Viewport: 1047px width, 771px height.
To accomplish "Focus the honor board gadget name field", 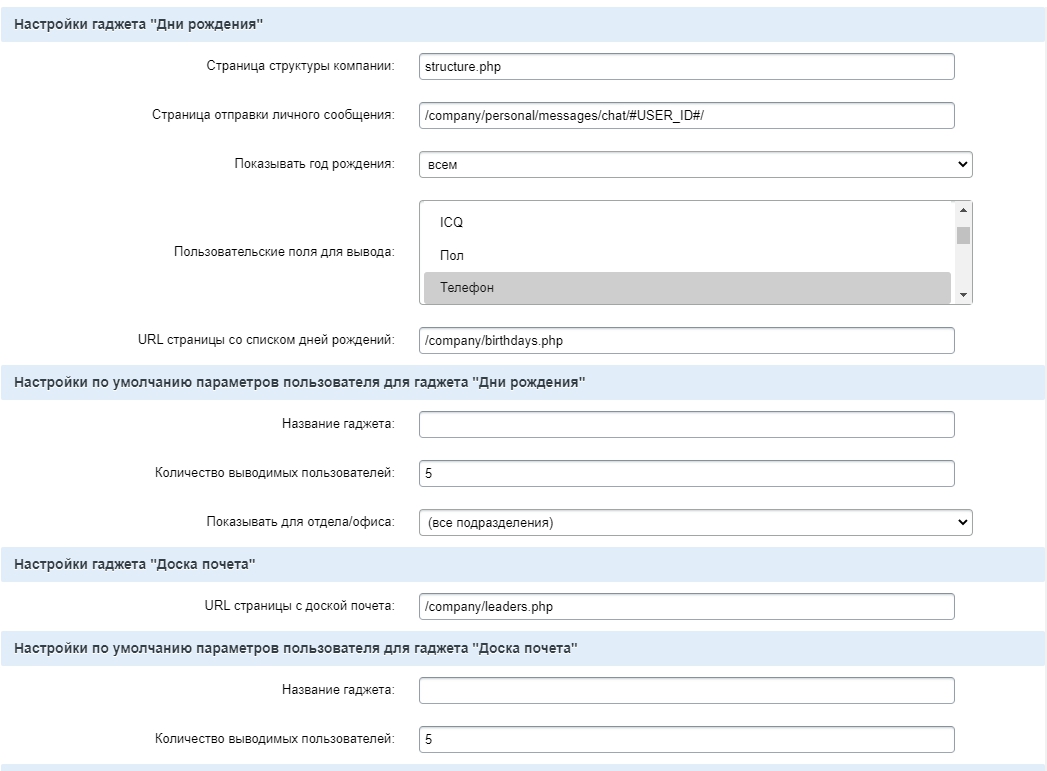I will 686,690.
